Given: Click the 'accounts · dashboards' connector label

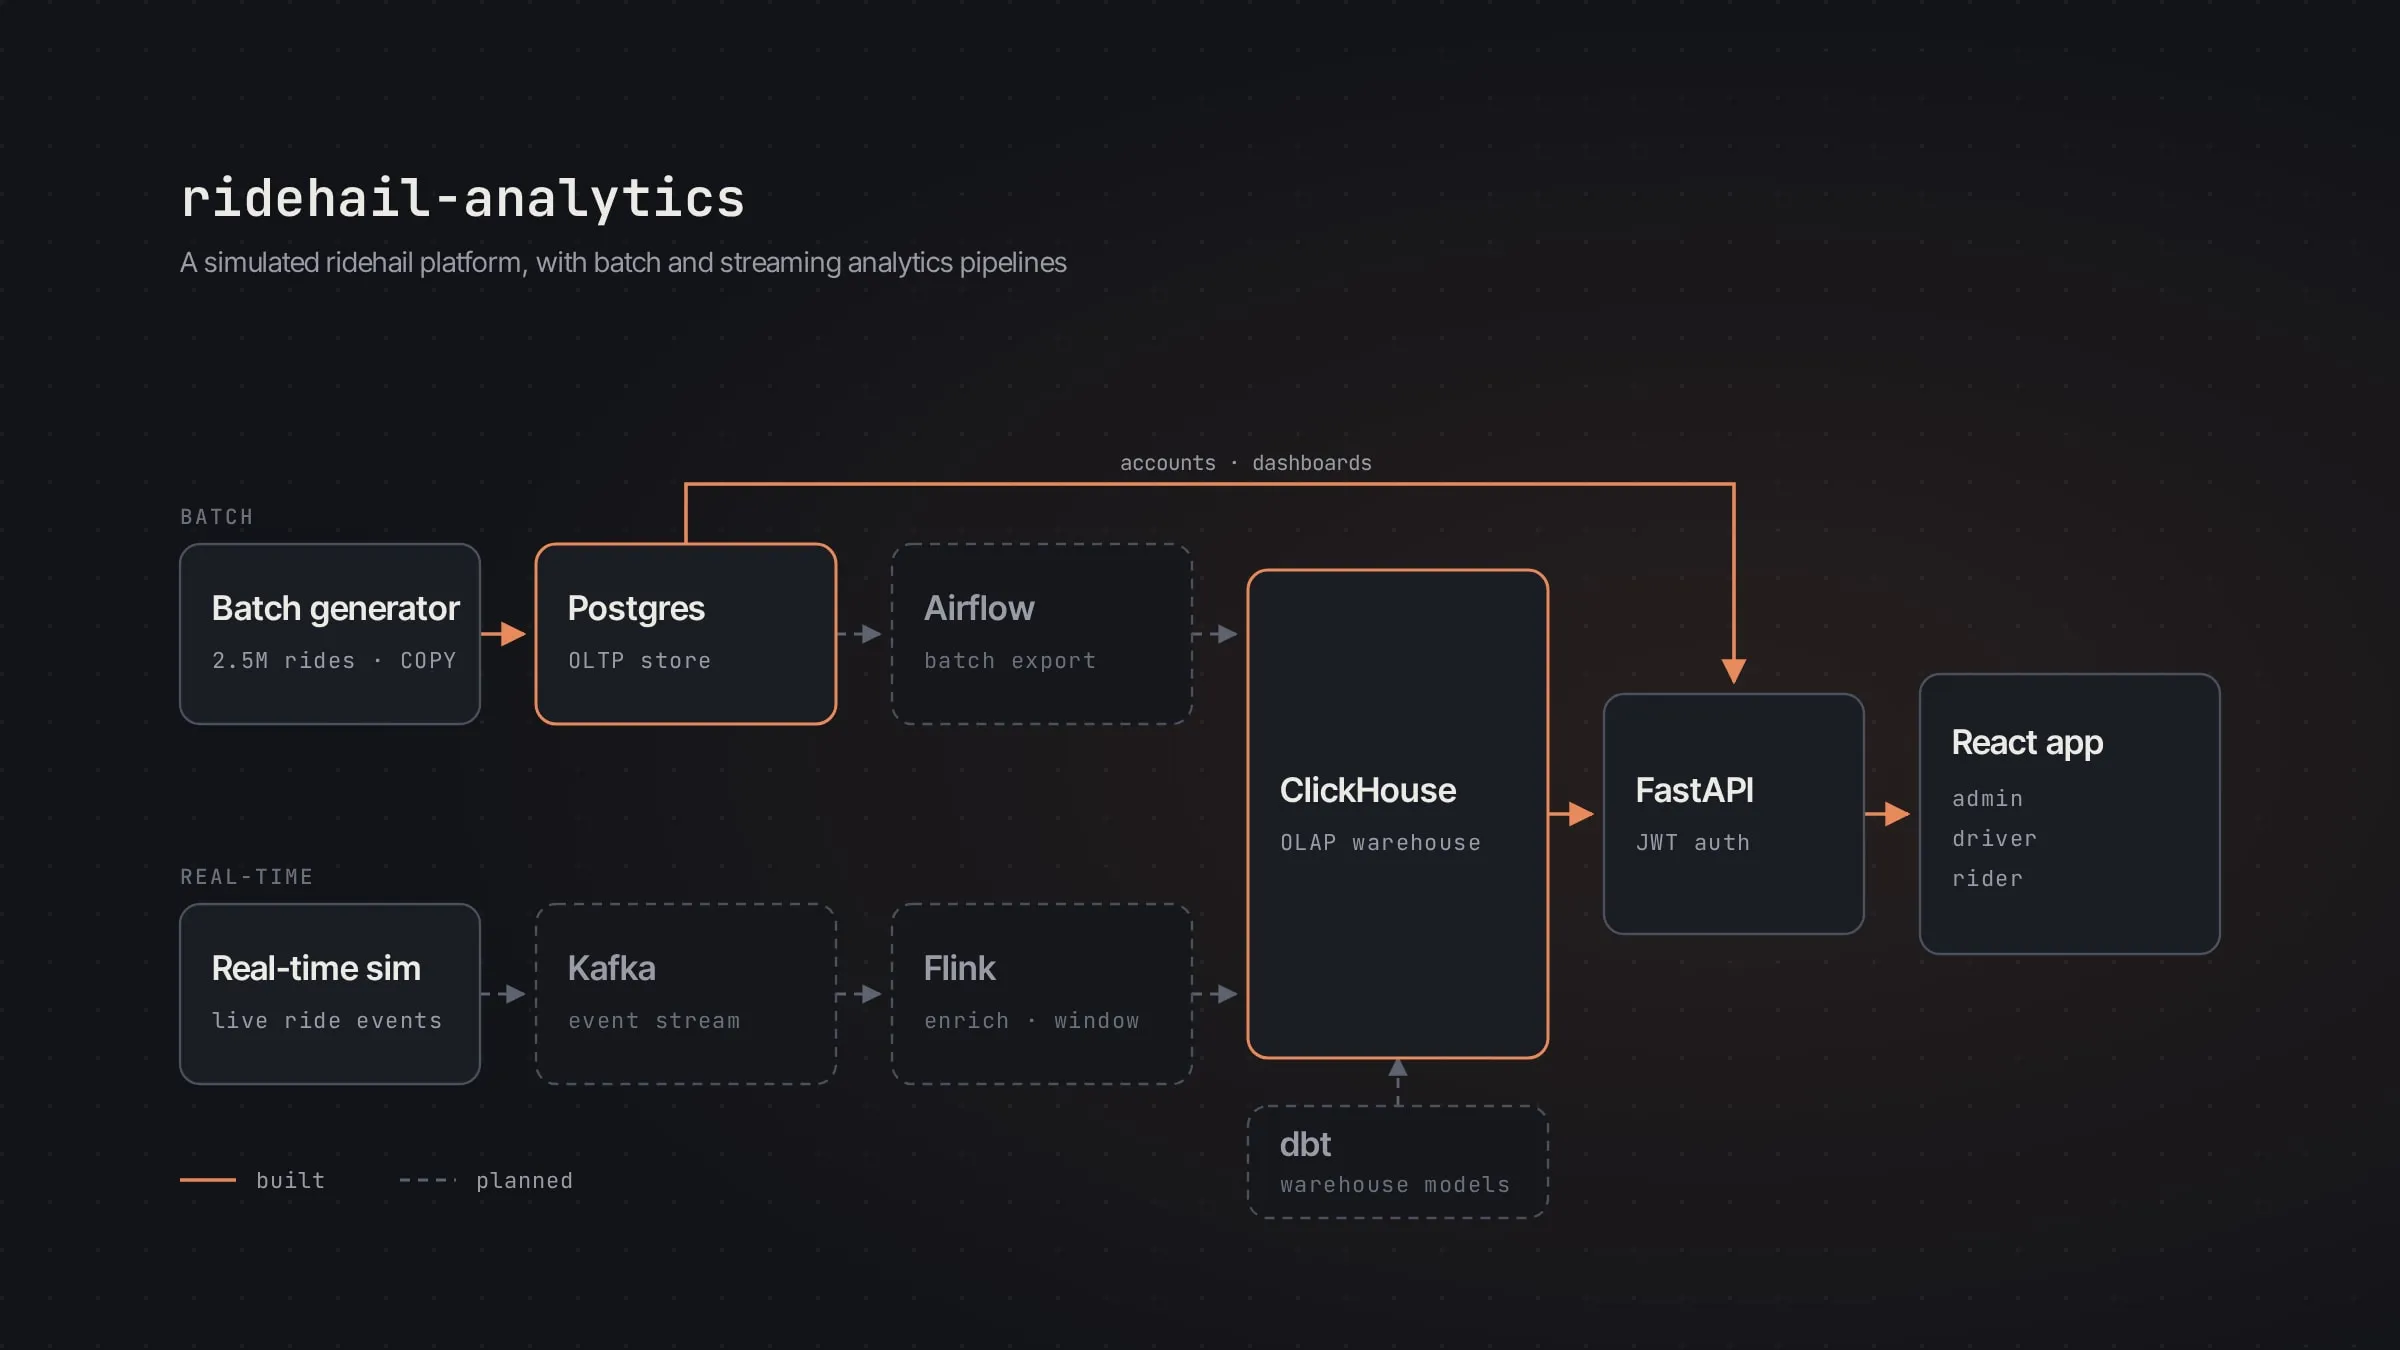Looking at the screenshot, I should 1246,463.
